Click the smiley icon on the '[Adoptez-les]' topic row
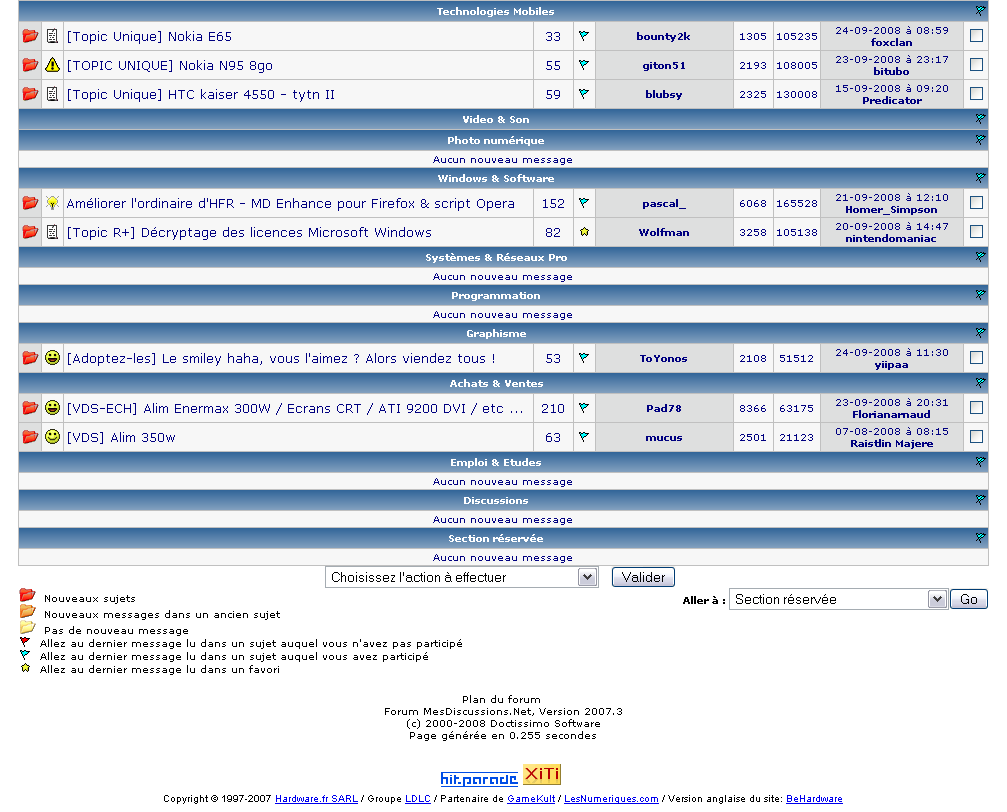This screenshot has height=812, width=1007. tap(51, 358)
